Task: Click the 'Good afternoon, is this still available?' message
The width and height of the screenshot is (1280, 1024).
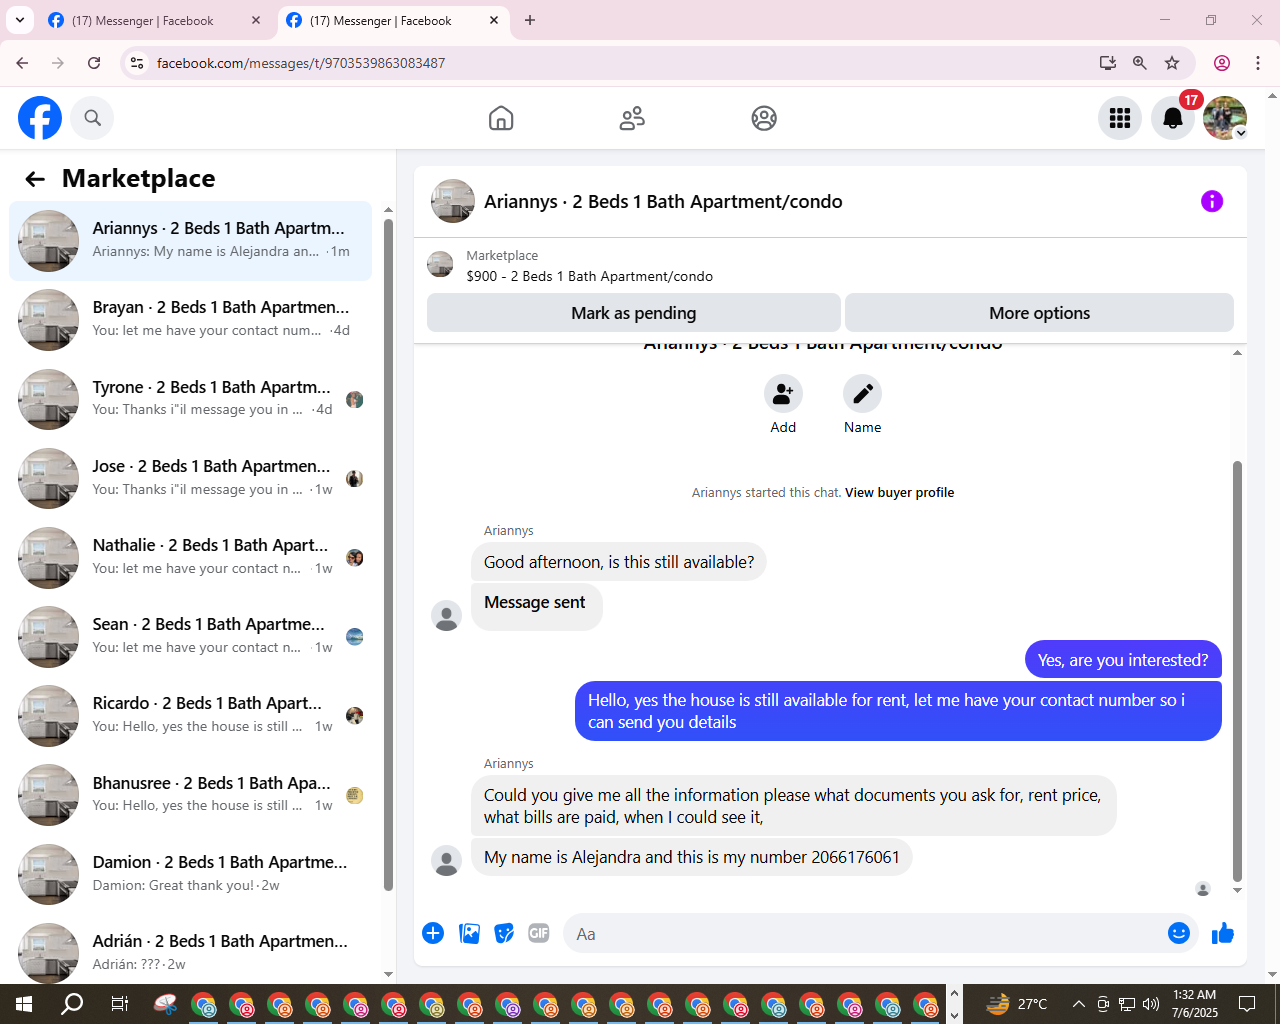Action: click(619, 562)
